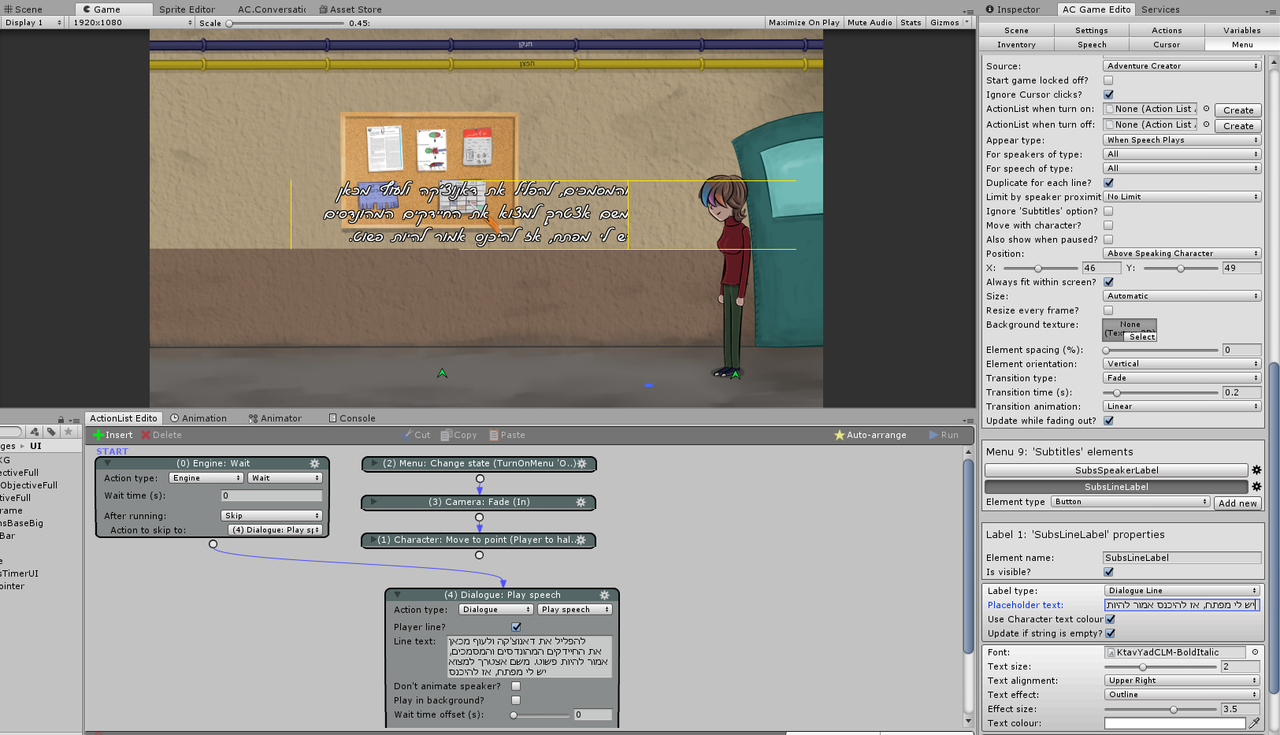Click the Paste clipboard icon
1280x735 pixels.
[x=494, y=435]
